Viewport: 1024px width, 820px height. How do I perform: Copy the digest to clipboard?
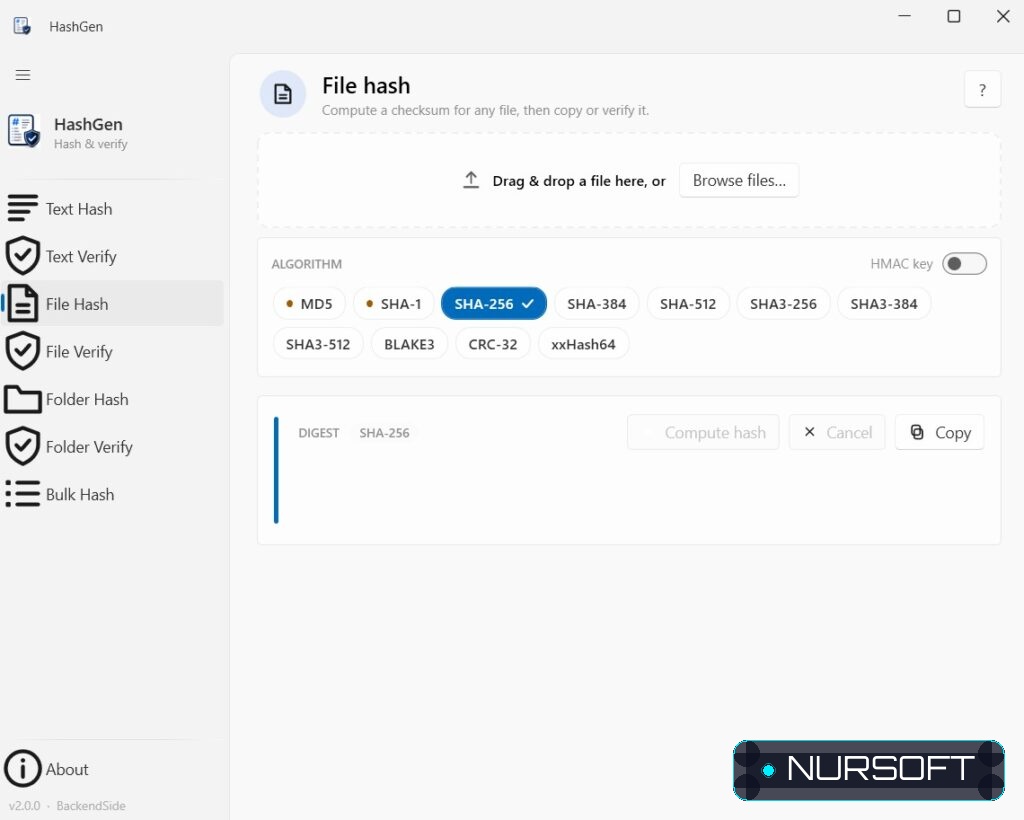[x=940, y=432]
